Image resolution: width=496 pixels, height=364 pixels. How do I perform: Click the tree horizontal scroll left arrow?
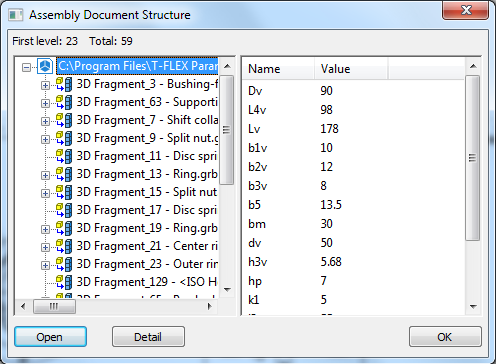[x=23, y=306]
